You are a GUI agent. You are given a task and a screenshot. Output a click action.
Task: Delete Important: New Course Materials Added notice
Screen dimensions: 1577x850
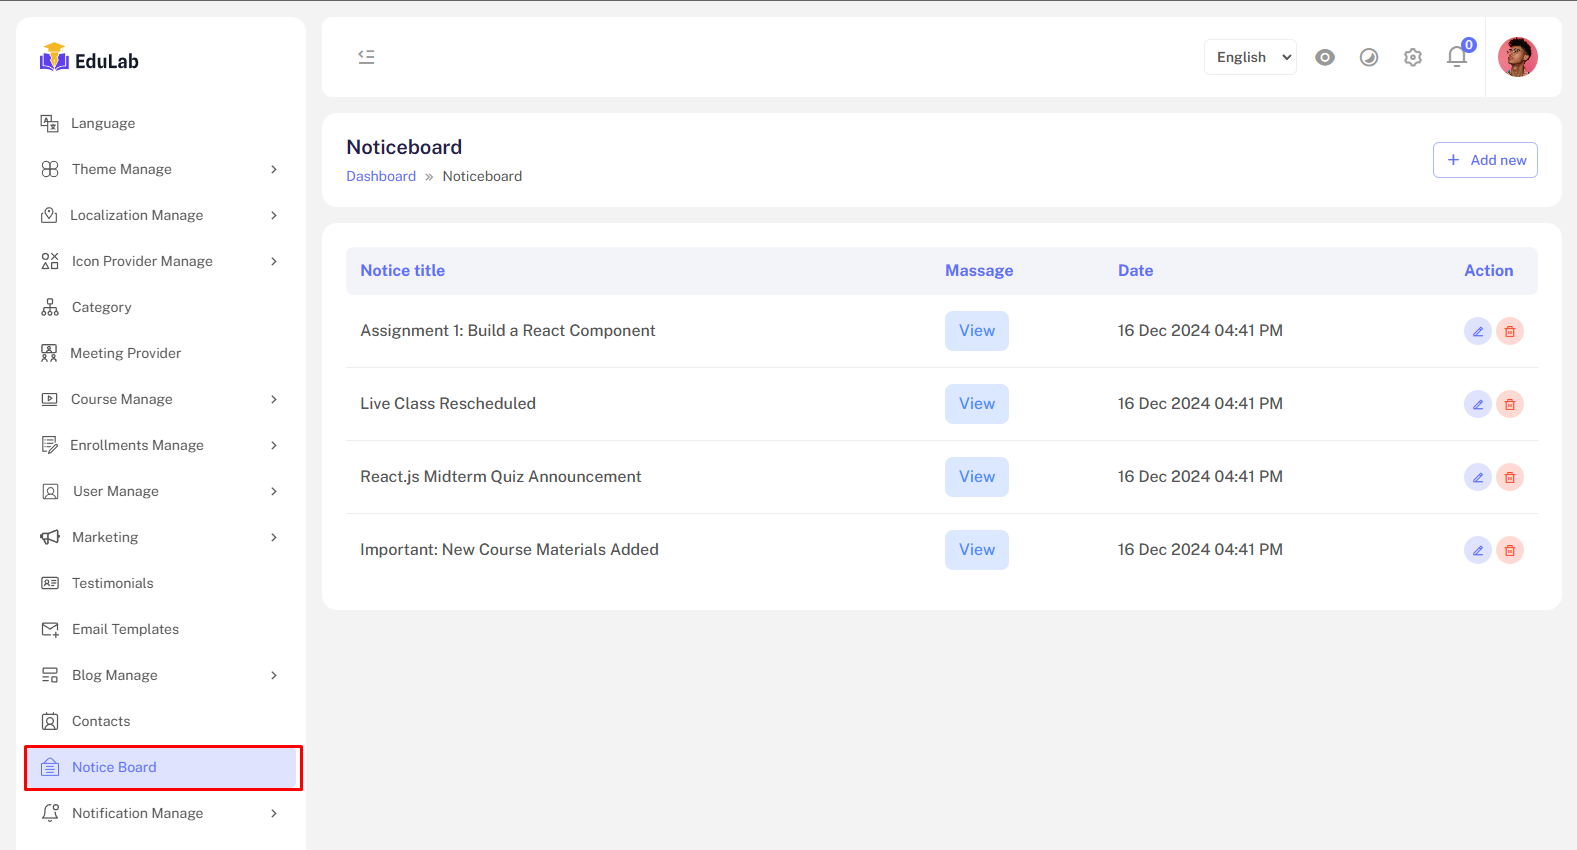click(1509, 550)
